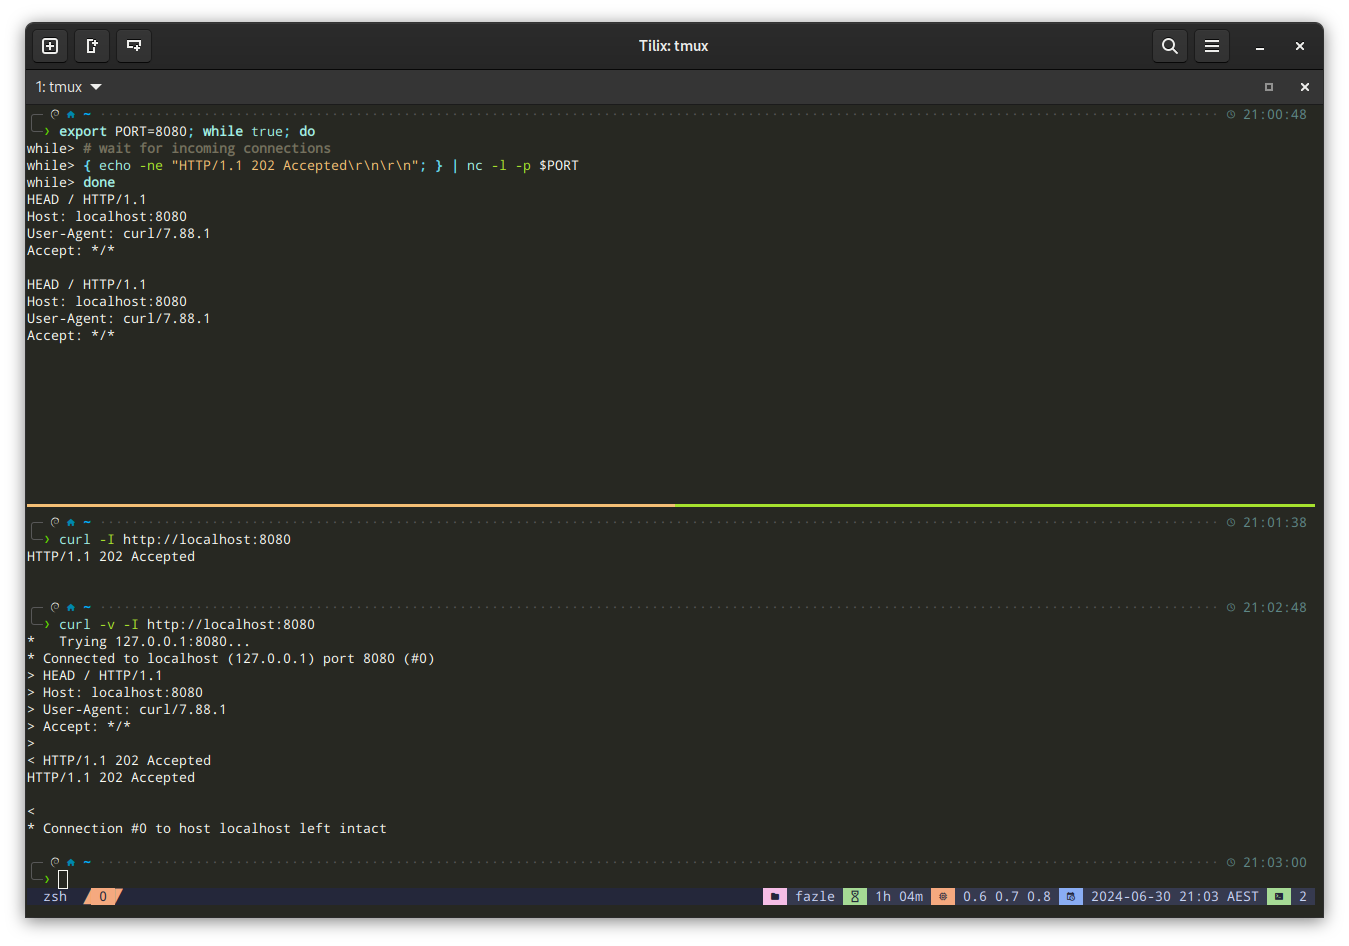Click the home icon on the 21:00:48 prompt
The image size is (1349, 946).
tap(71, 114)
